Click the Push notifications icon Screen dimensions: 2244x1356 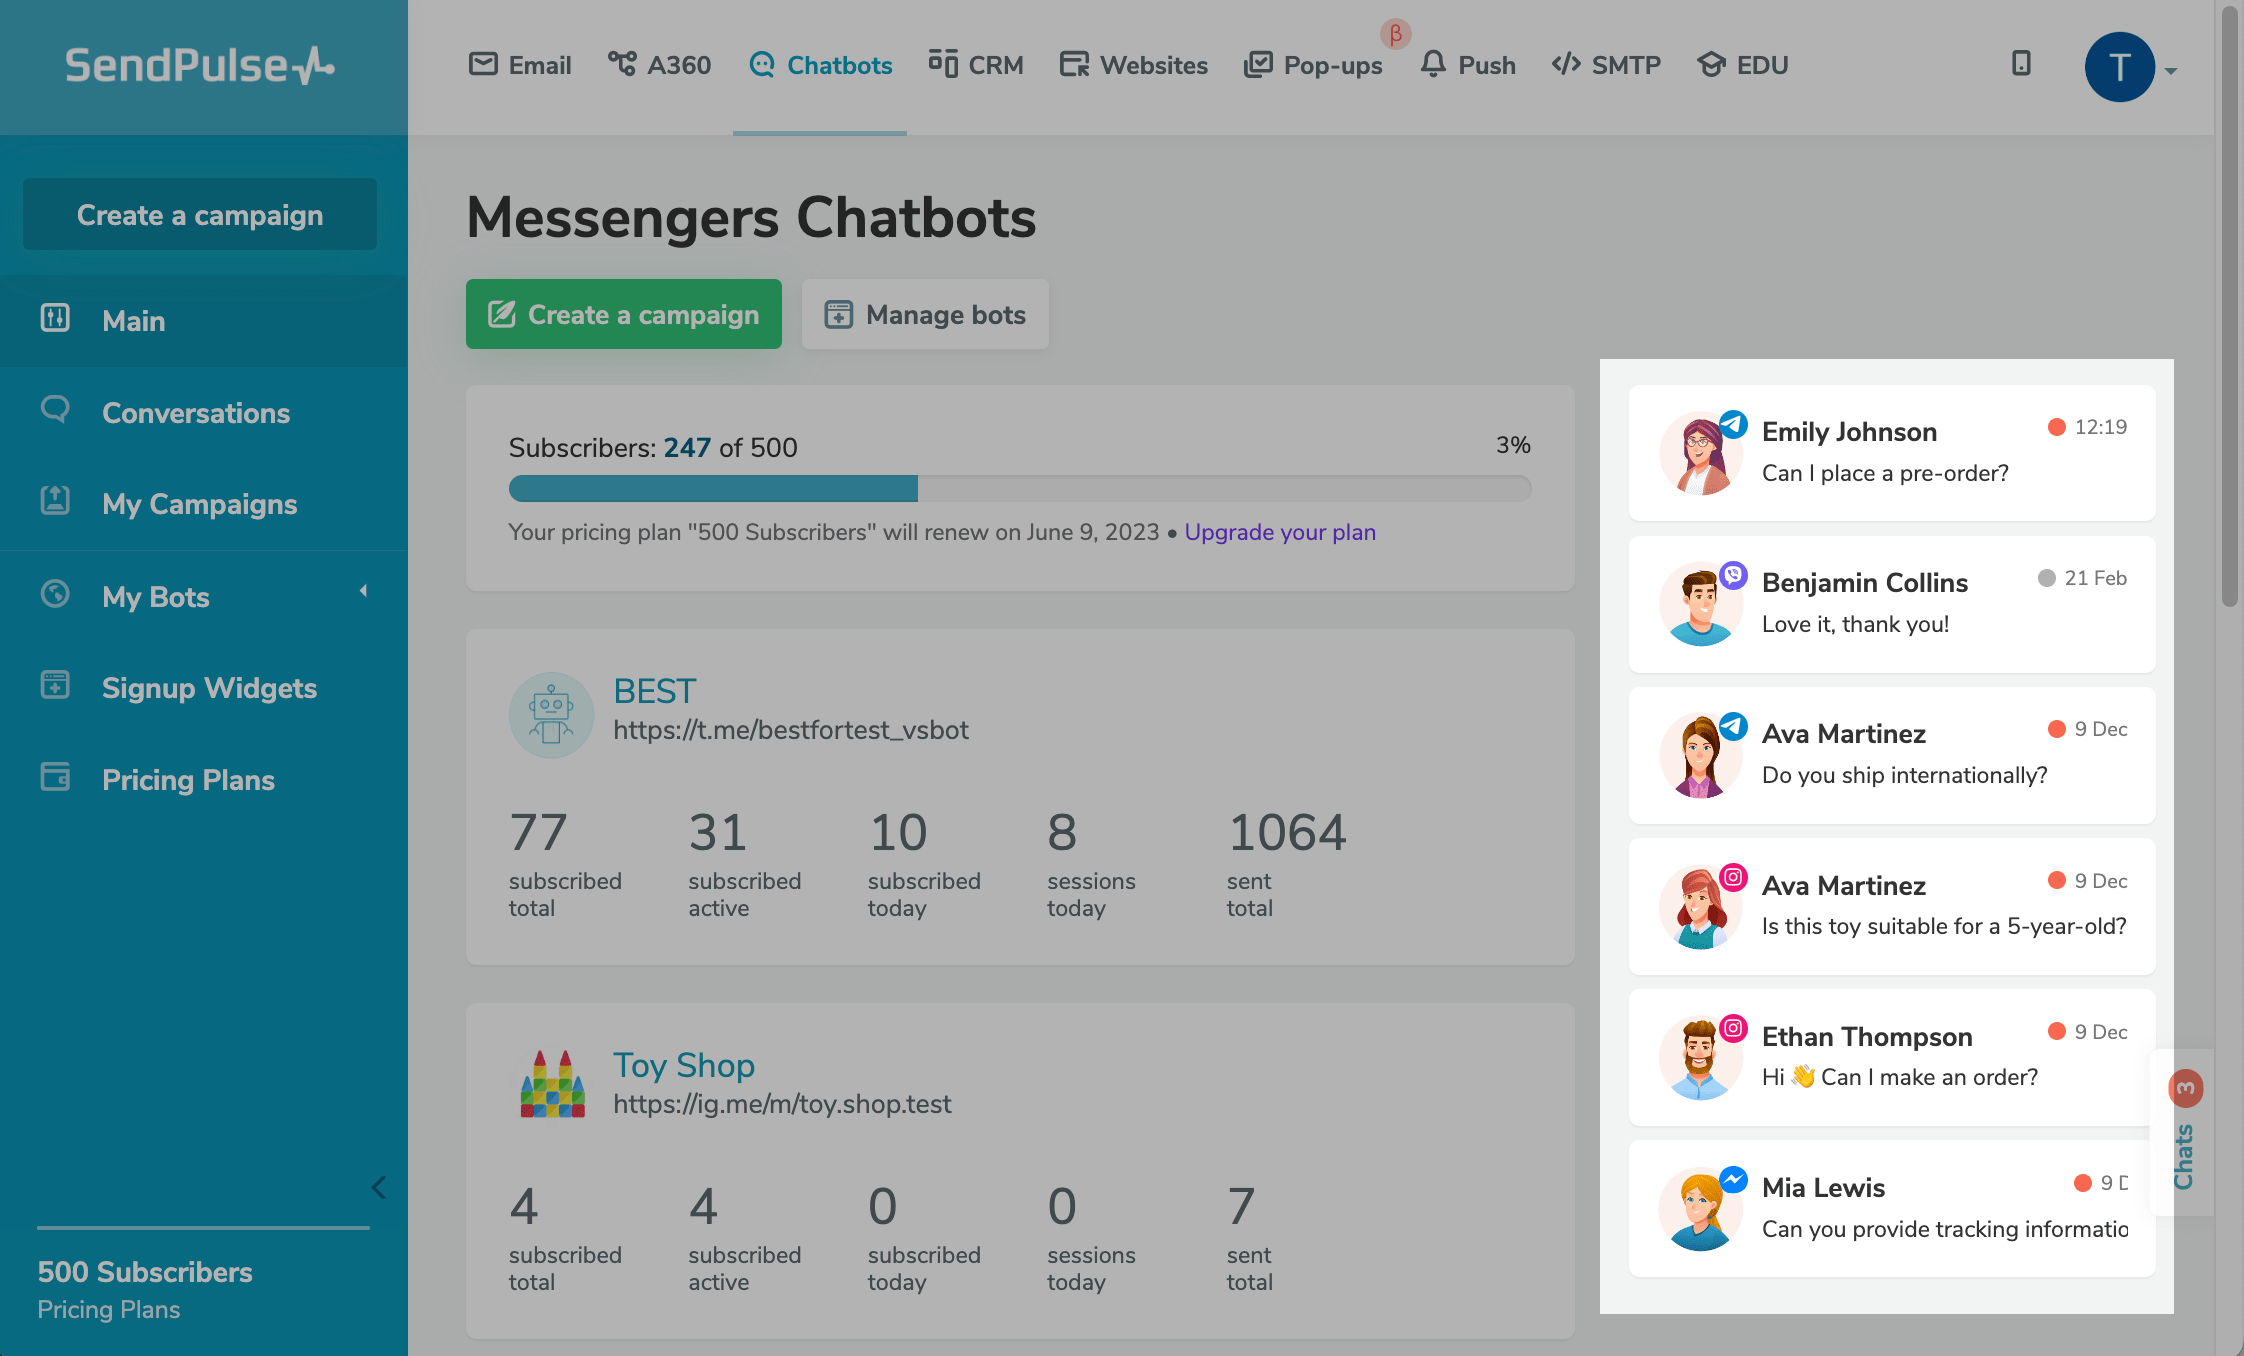pos(1433,63)
